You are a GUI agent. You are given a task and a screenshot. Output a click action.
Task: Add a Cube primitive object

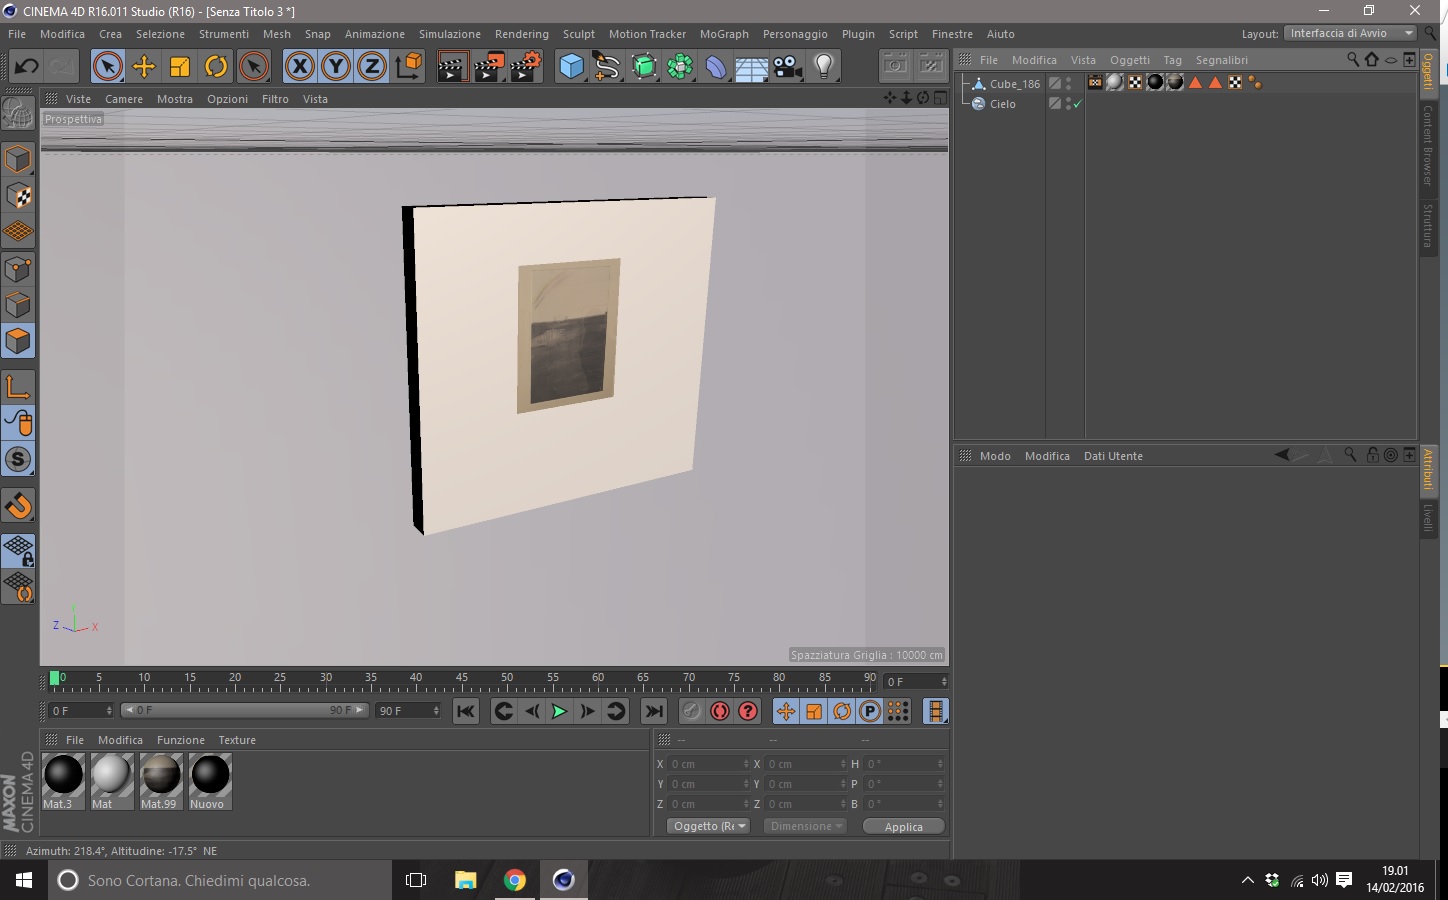[571, 67]
